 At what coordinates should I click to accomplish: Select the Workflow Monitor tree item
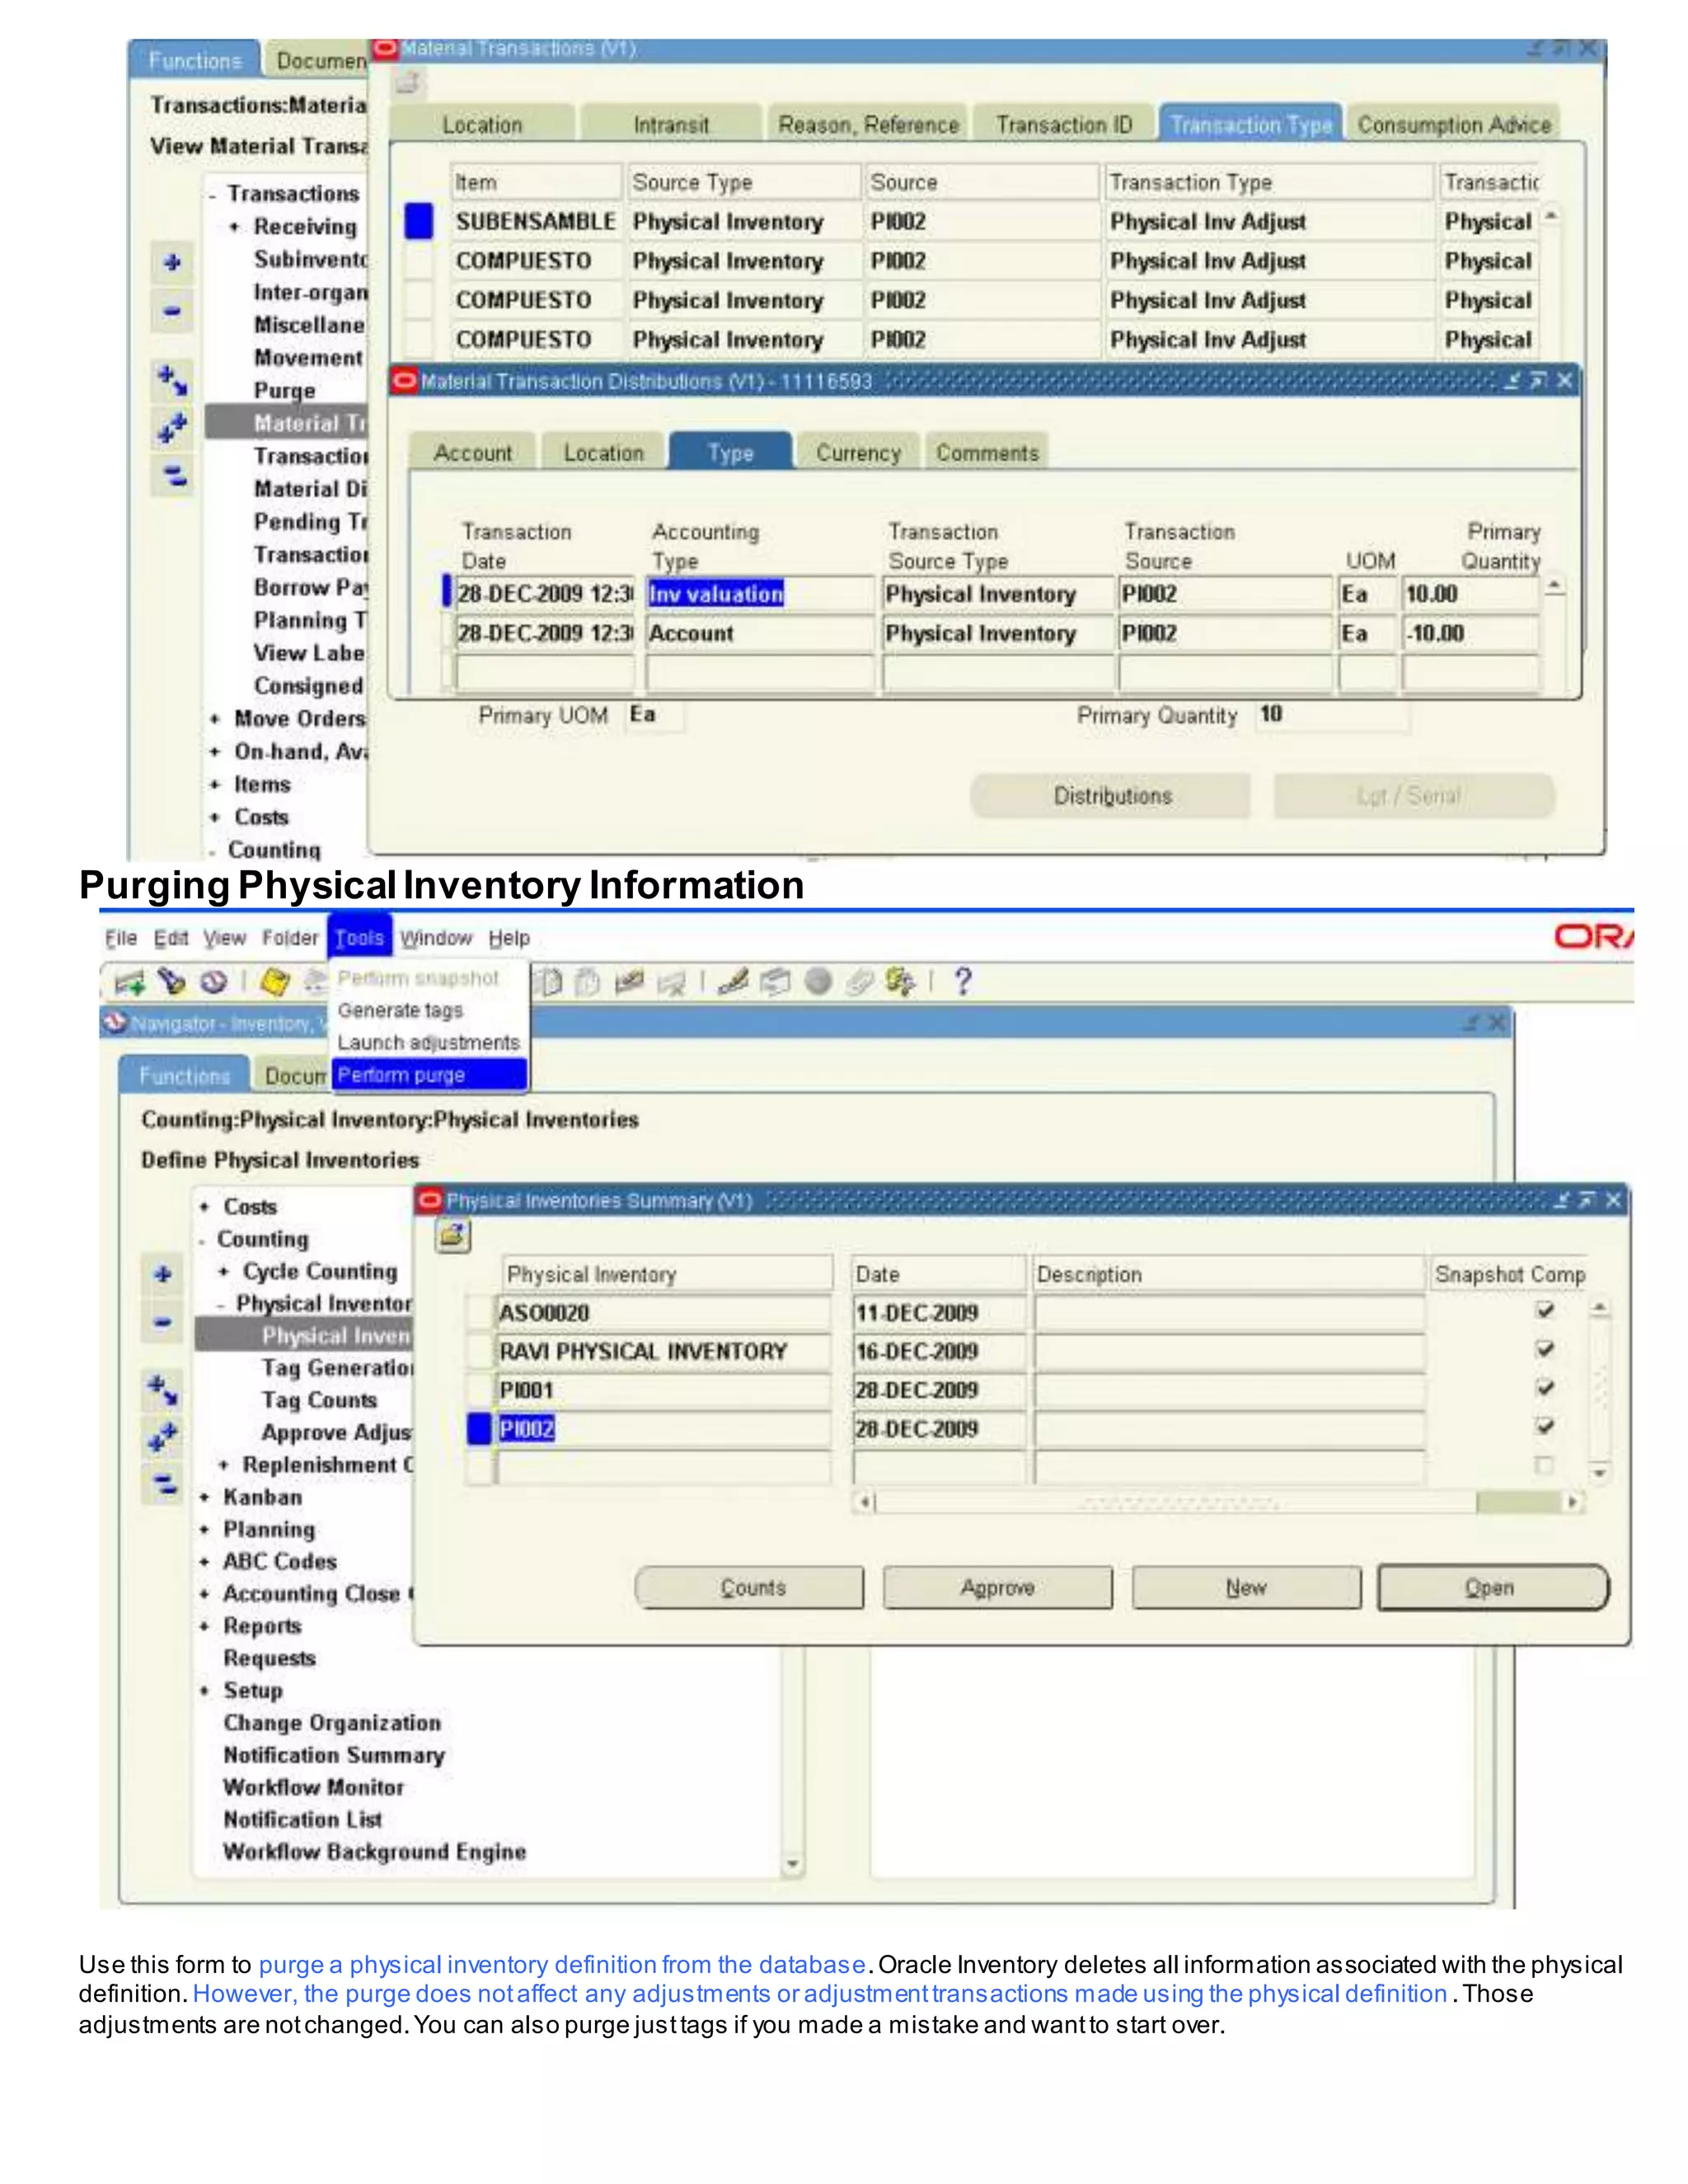click(x=313, y=1787)
